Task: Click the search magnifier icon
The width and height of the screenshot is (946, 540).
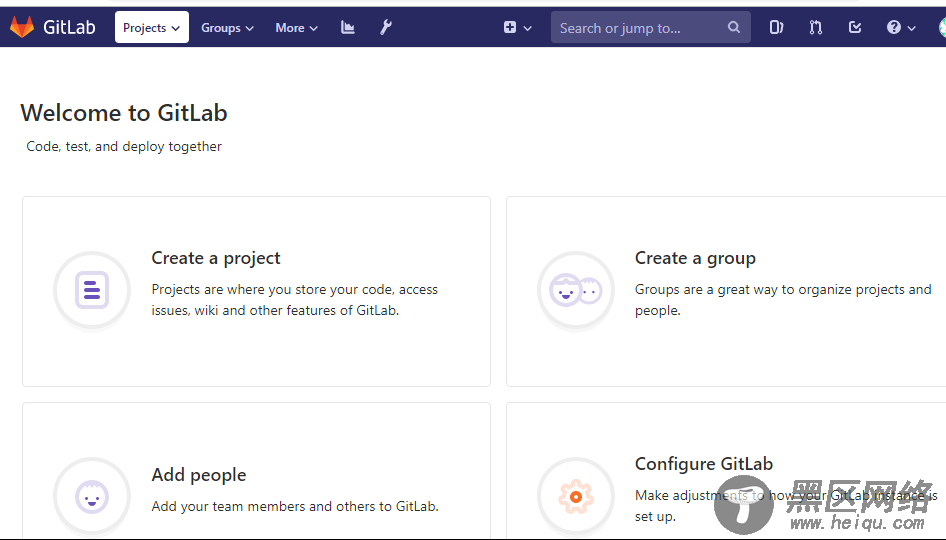Action: pos(734,27)
